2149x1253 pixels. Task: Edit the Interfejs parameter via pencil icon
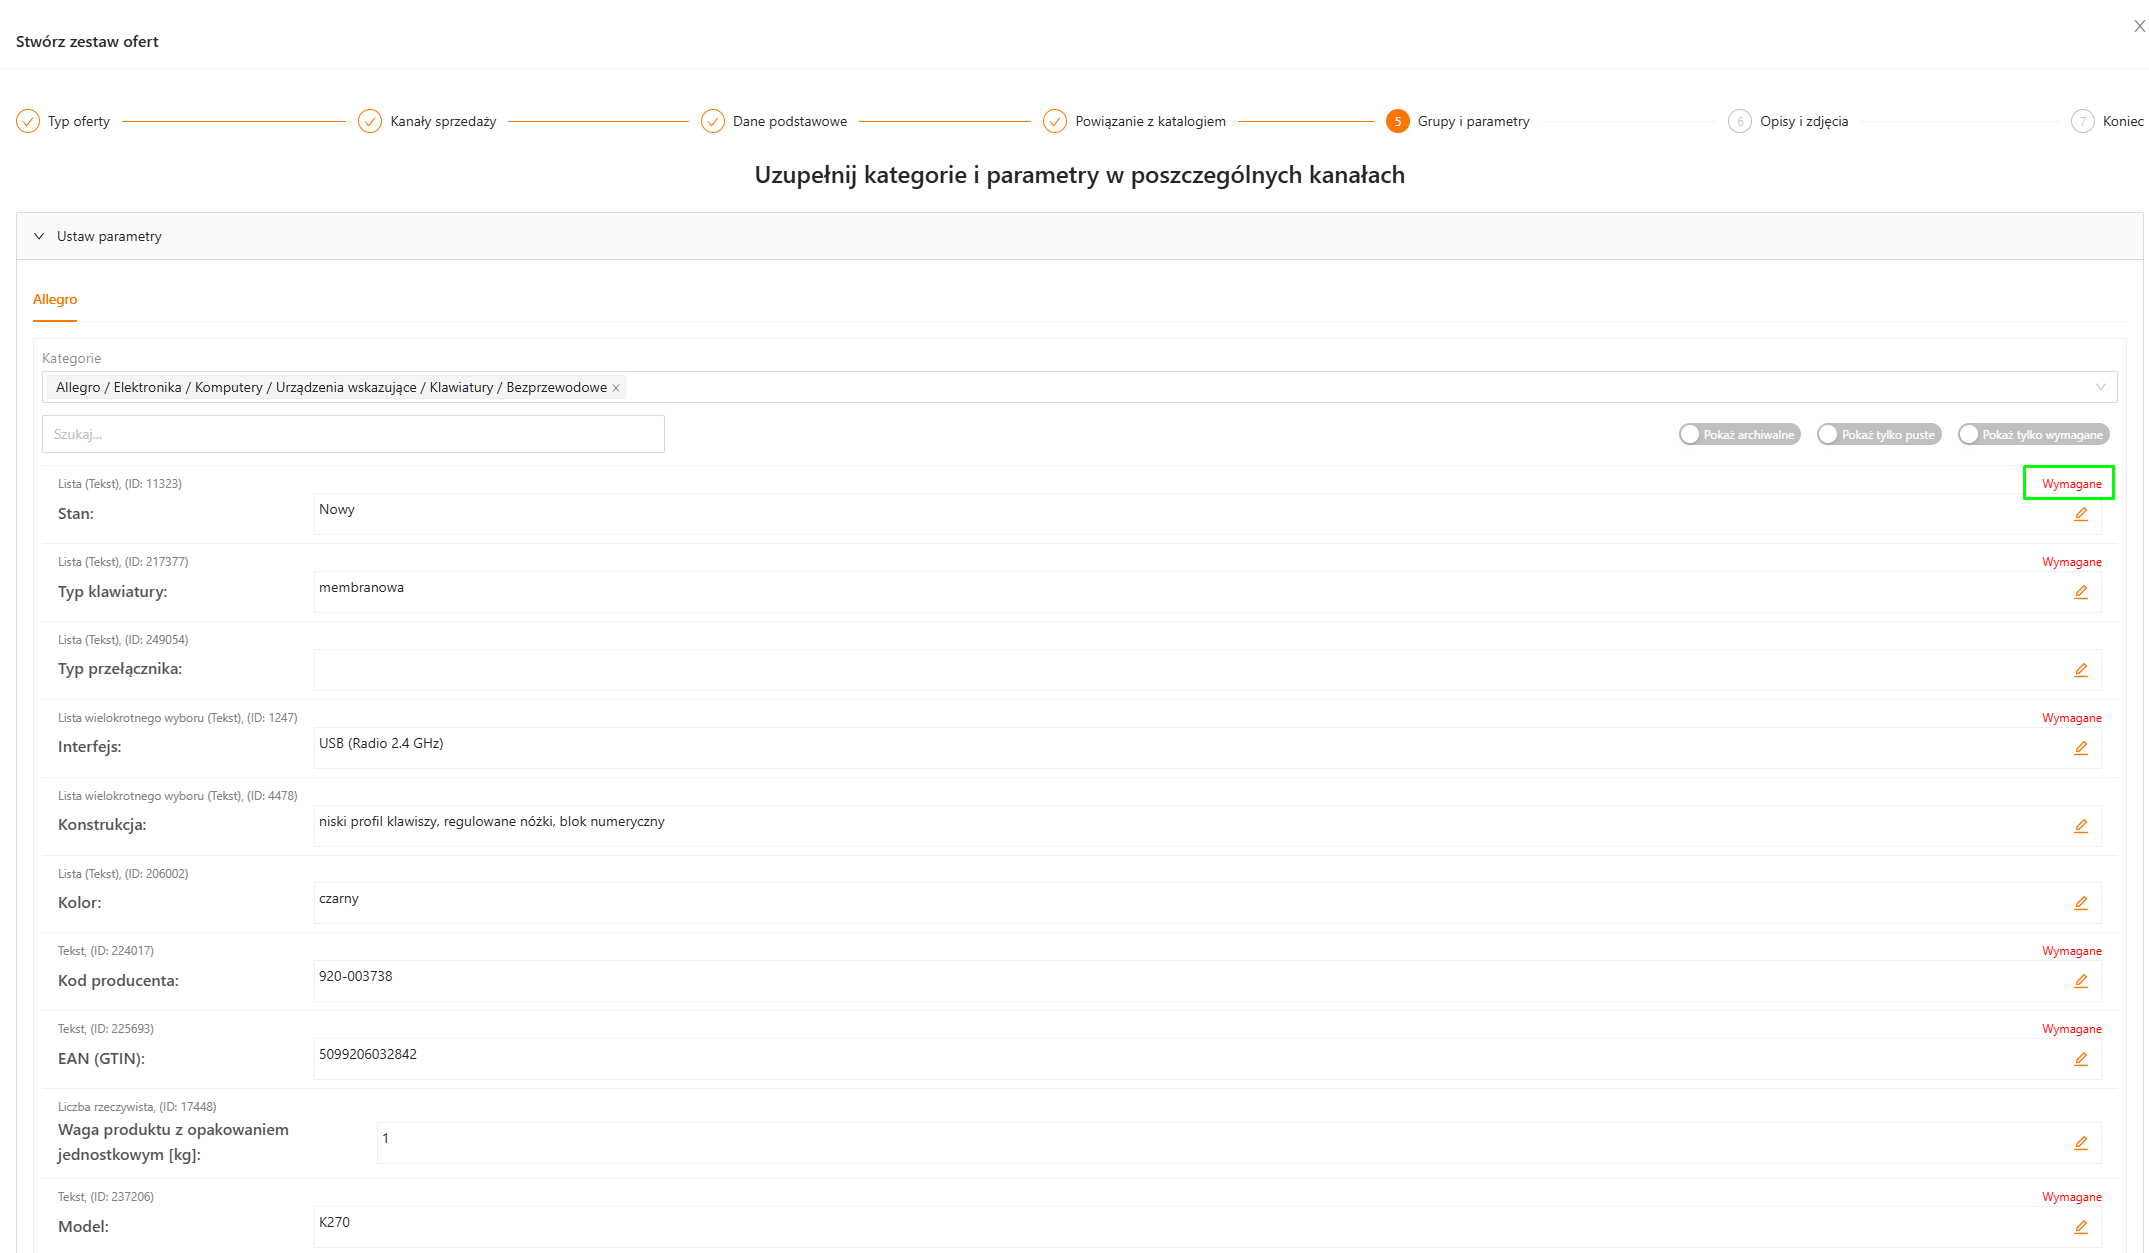pyautogui.click(x=2080, y=748)
